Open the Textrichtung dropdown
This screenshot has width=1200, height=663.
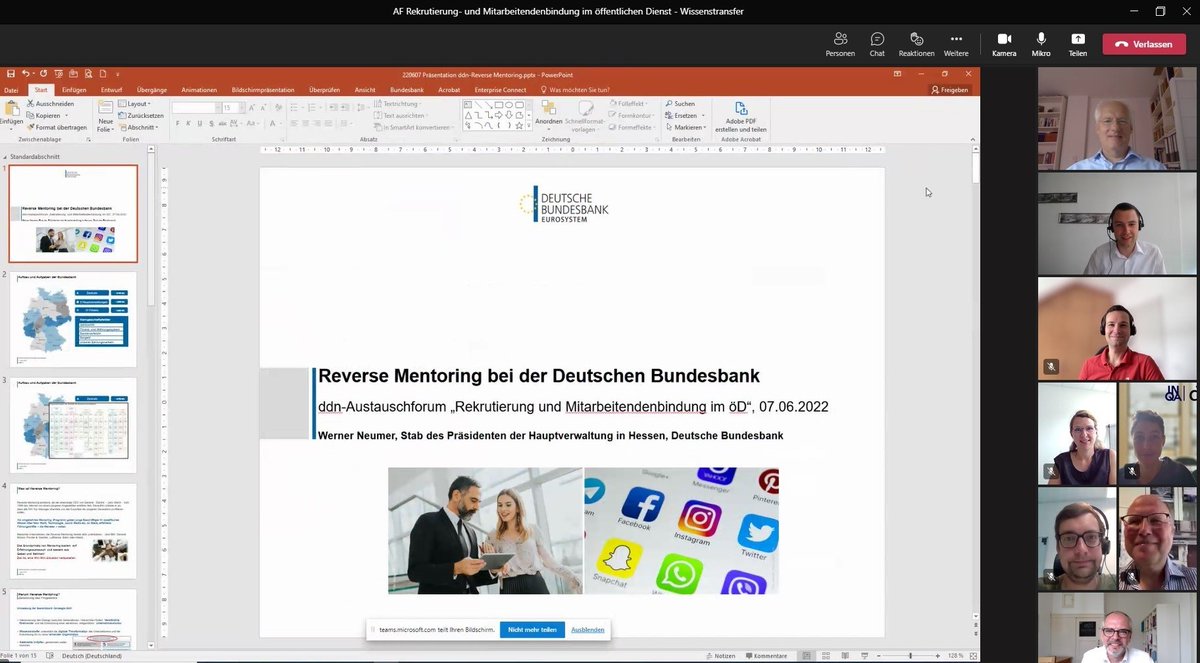[x=400, y=104]
